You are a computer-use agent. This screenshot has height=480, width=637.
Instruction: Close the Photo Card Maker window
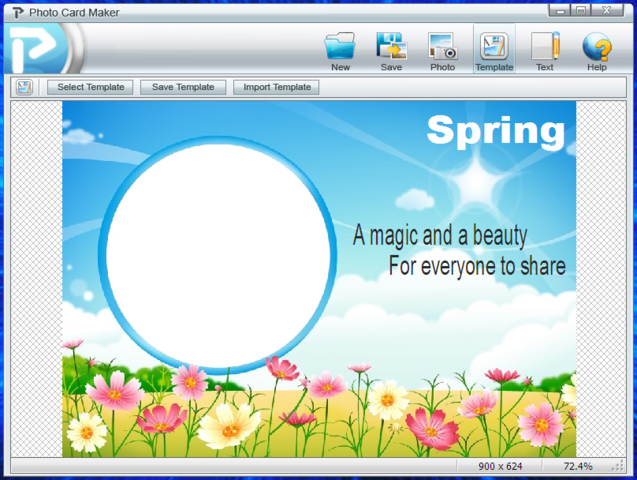coord(607,11)
